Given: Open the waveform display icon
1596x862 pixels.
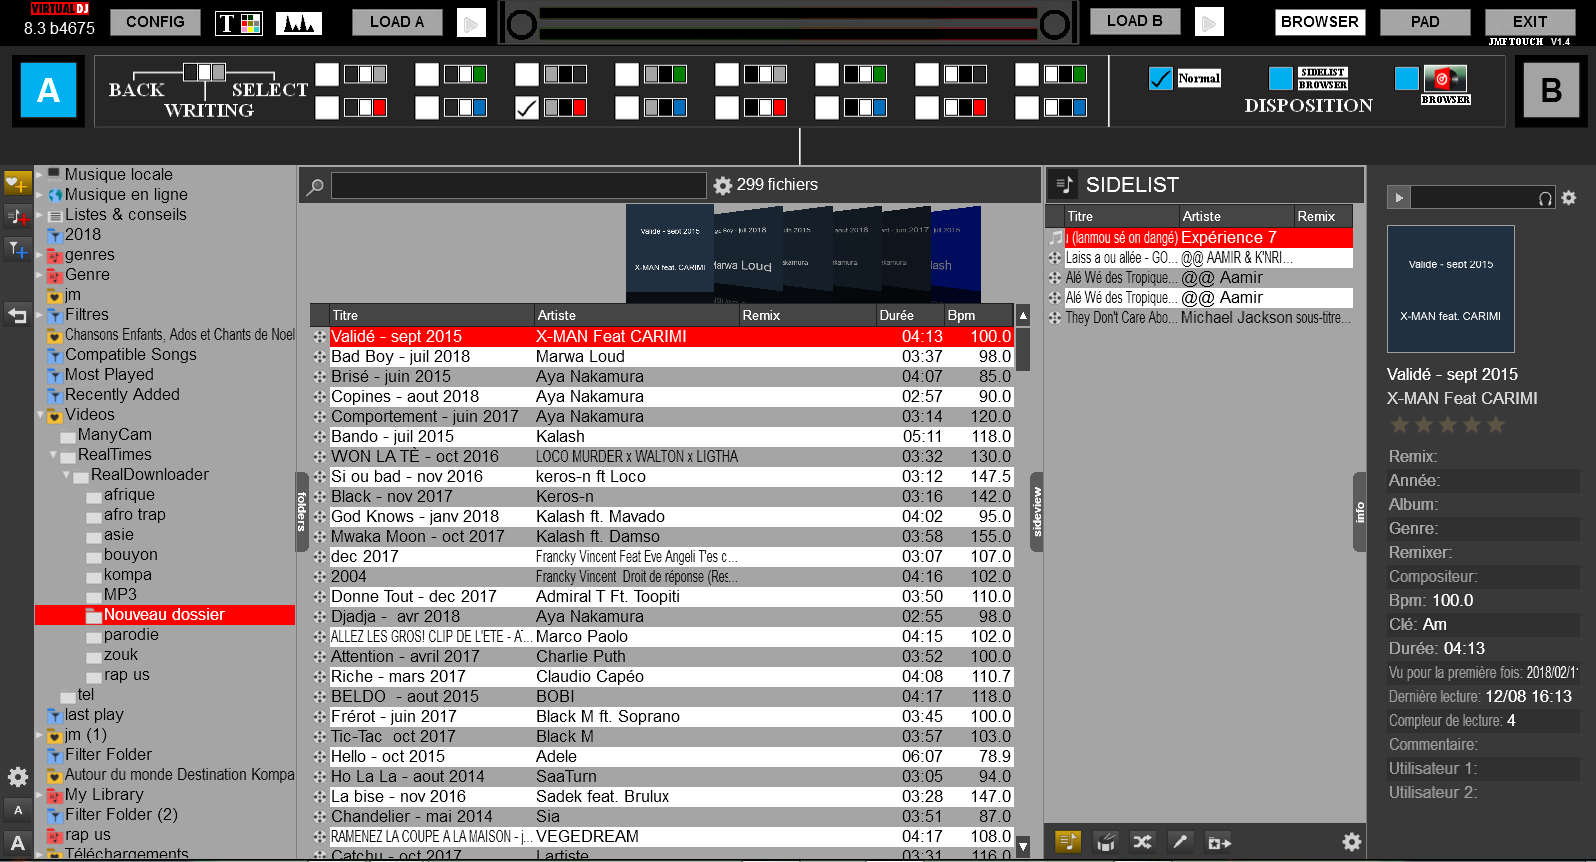Looking at the screenshot, I should (298, 23).
